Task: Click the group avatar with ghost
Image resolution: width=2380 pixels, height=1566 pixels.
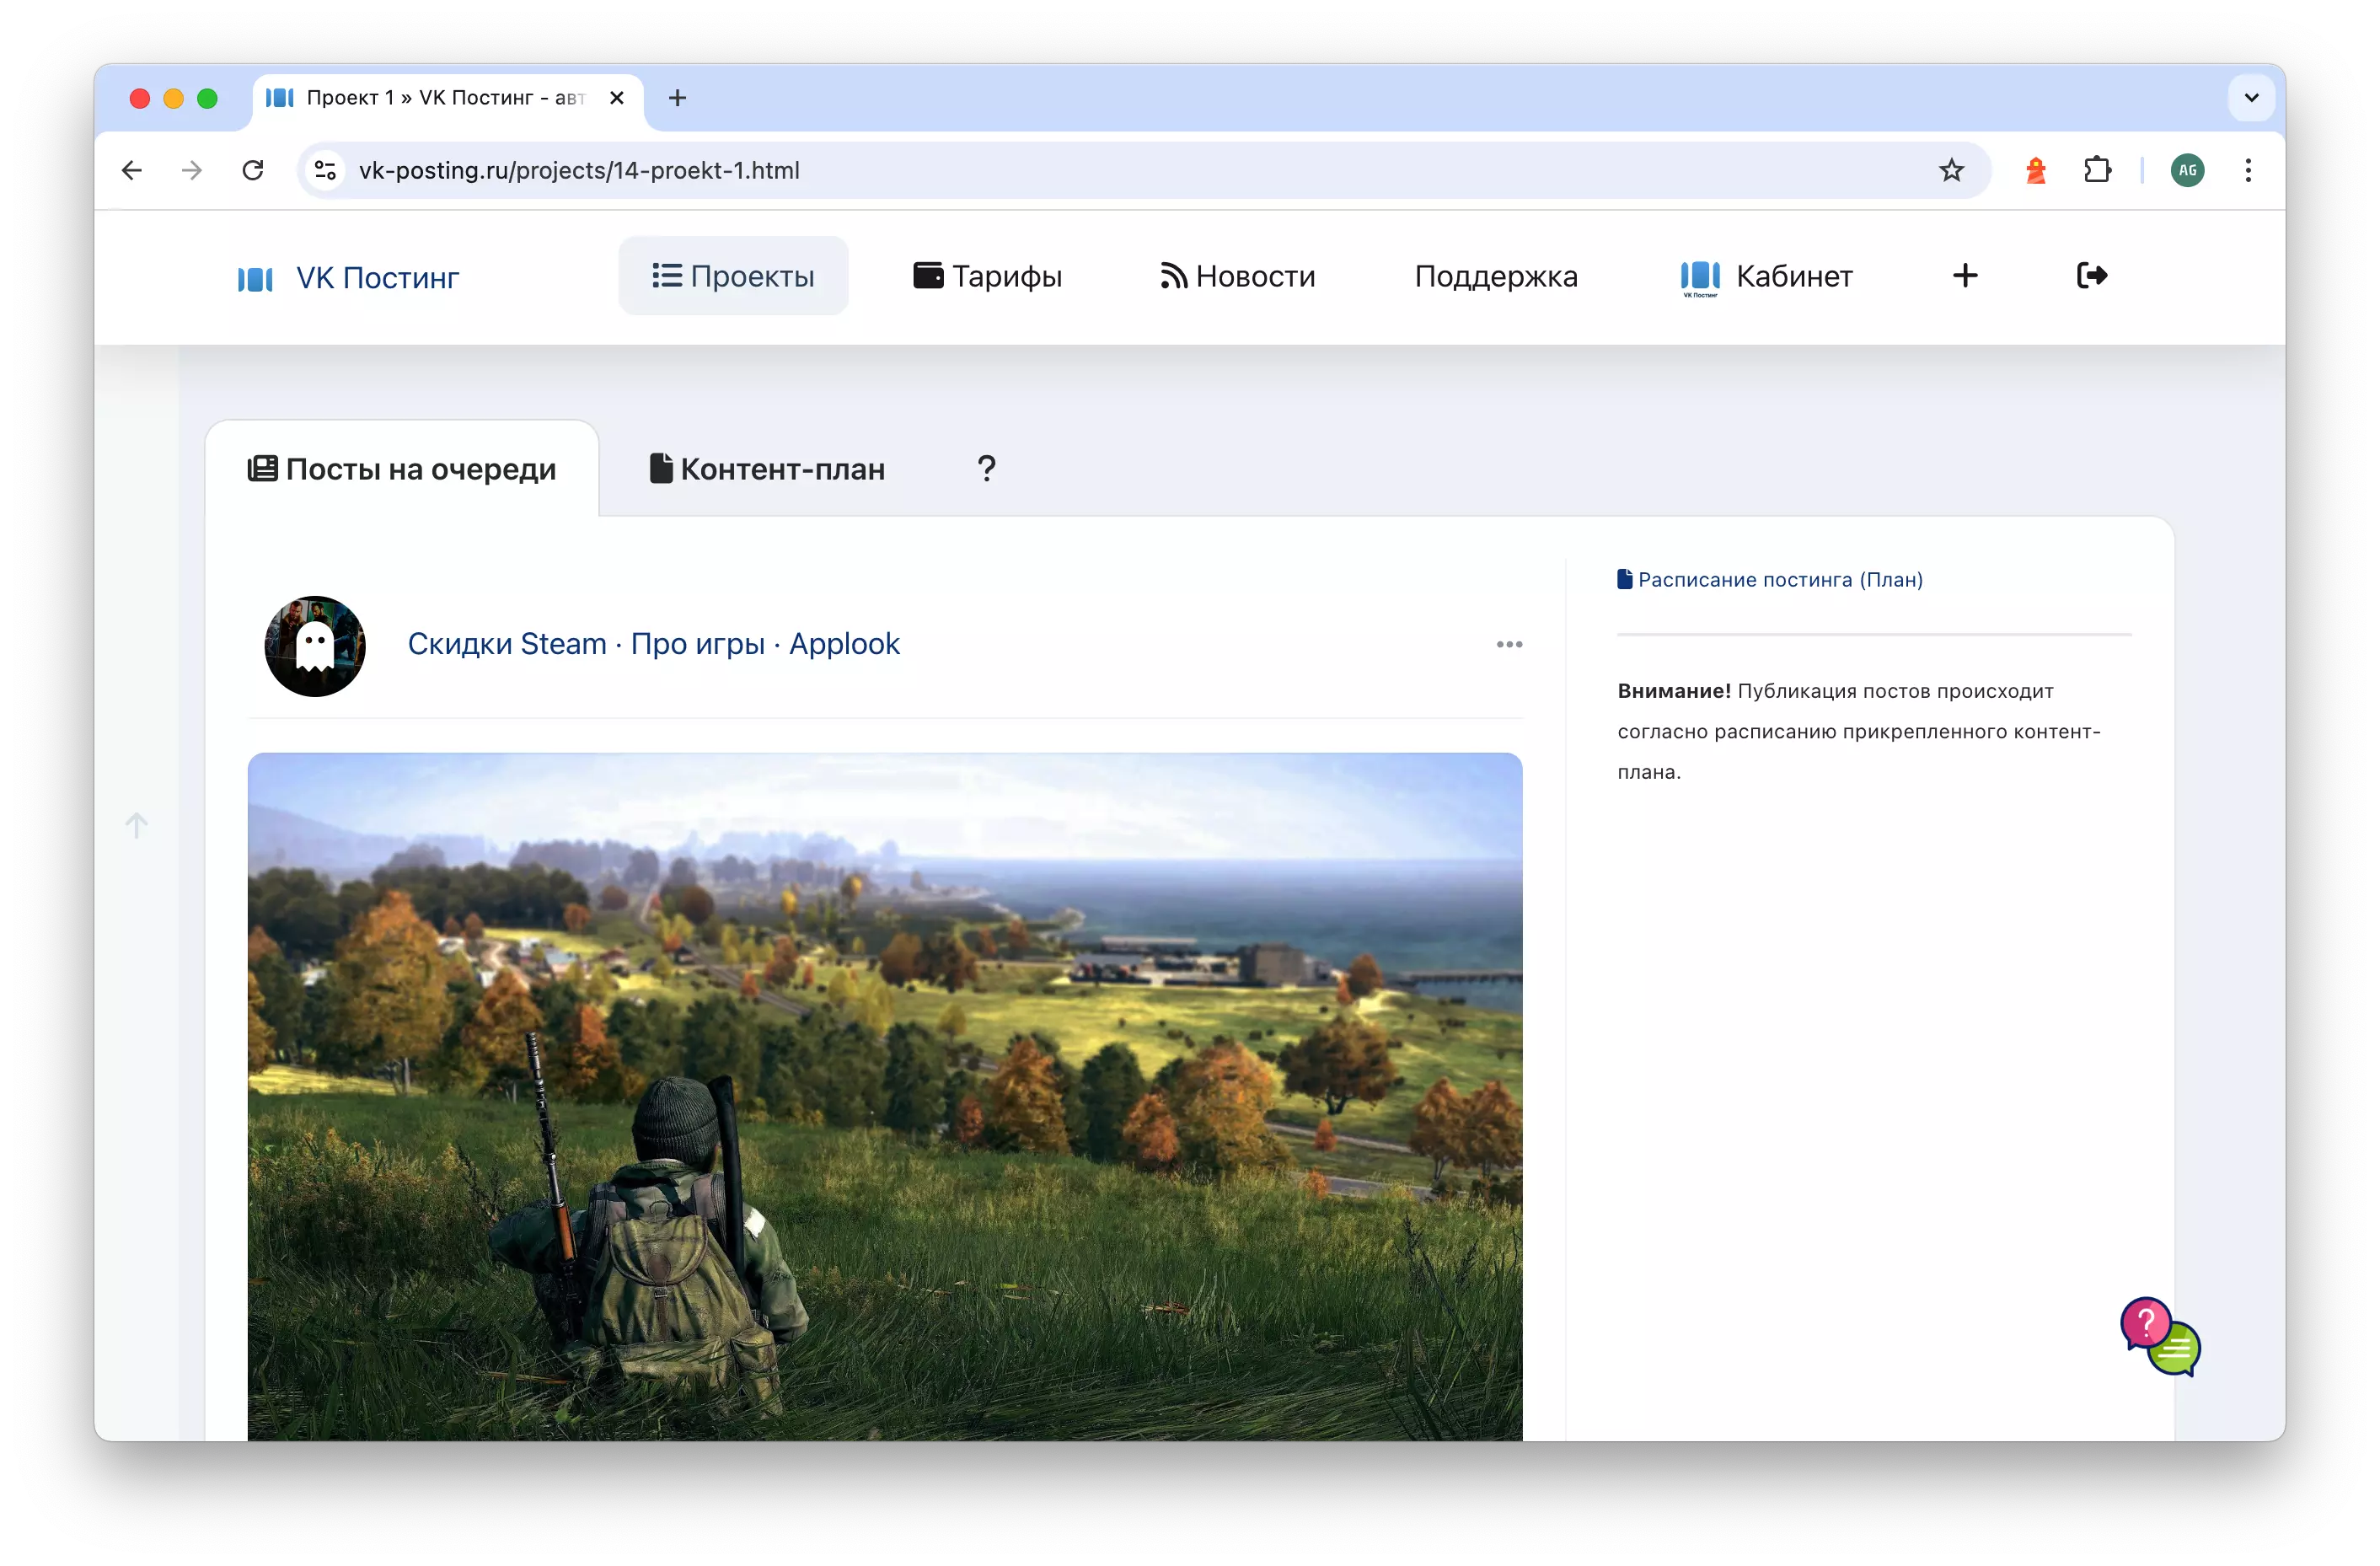Action: [x=315, y=647]
